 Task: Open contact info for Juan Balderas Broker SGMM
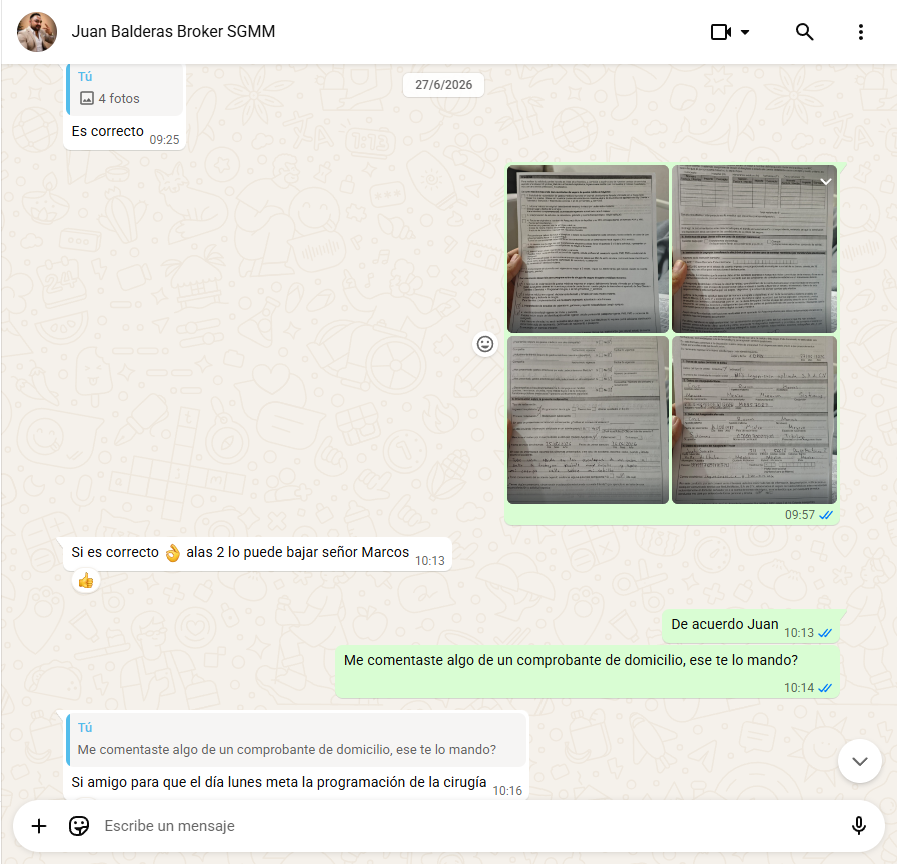pyautogui.click(x=173, y=31)
